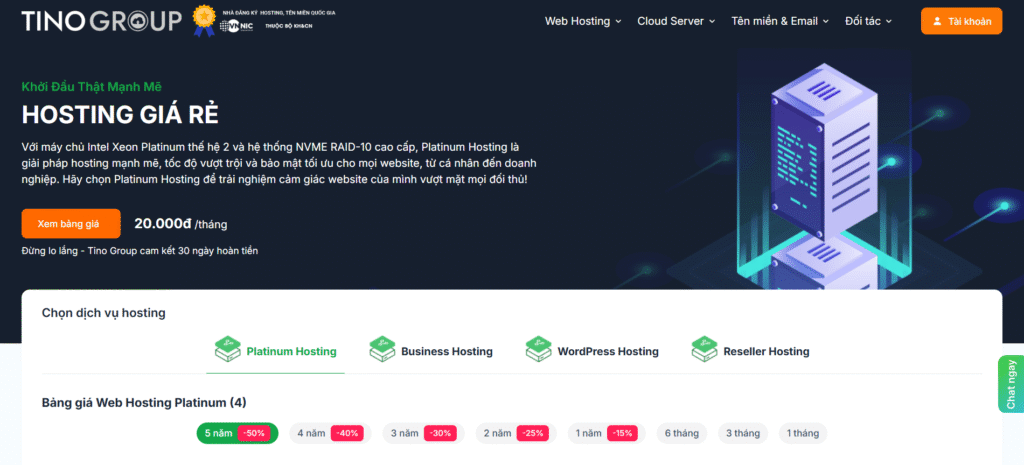Viewport: 1024px width, 465px height.
Task: Click the Business Hosting server icon
Action: pos(382,350)
